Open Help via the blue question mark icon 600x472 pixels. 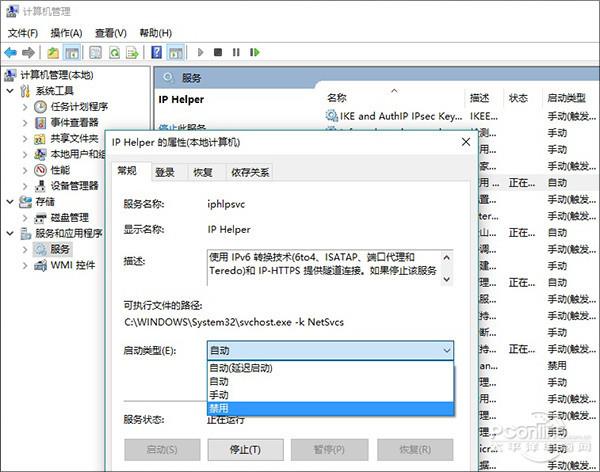tap(157, 52)
